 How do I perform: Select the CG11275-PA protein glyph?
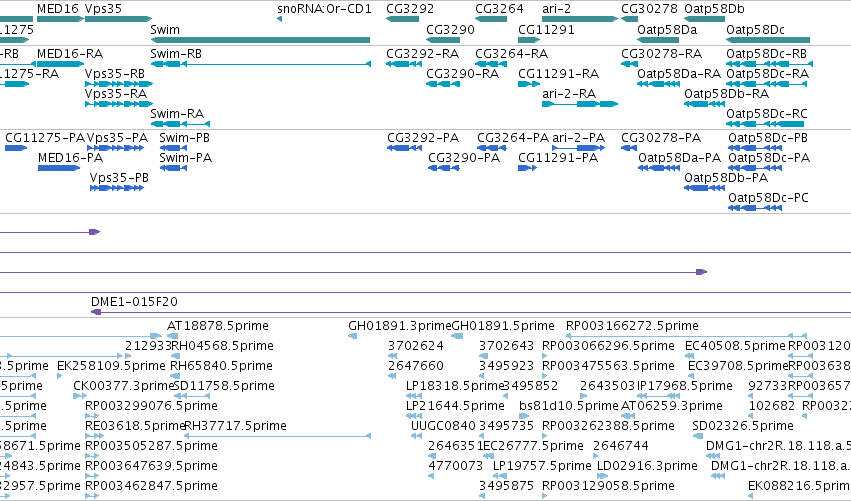[16, 148]
